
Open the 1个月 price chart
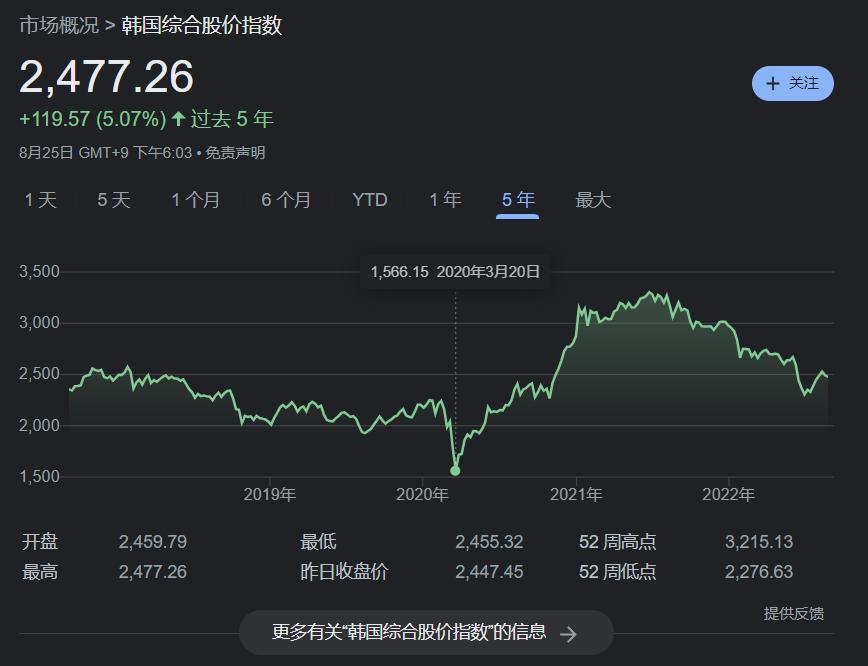click(194, 200)
